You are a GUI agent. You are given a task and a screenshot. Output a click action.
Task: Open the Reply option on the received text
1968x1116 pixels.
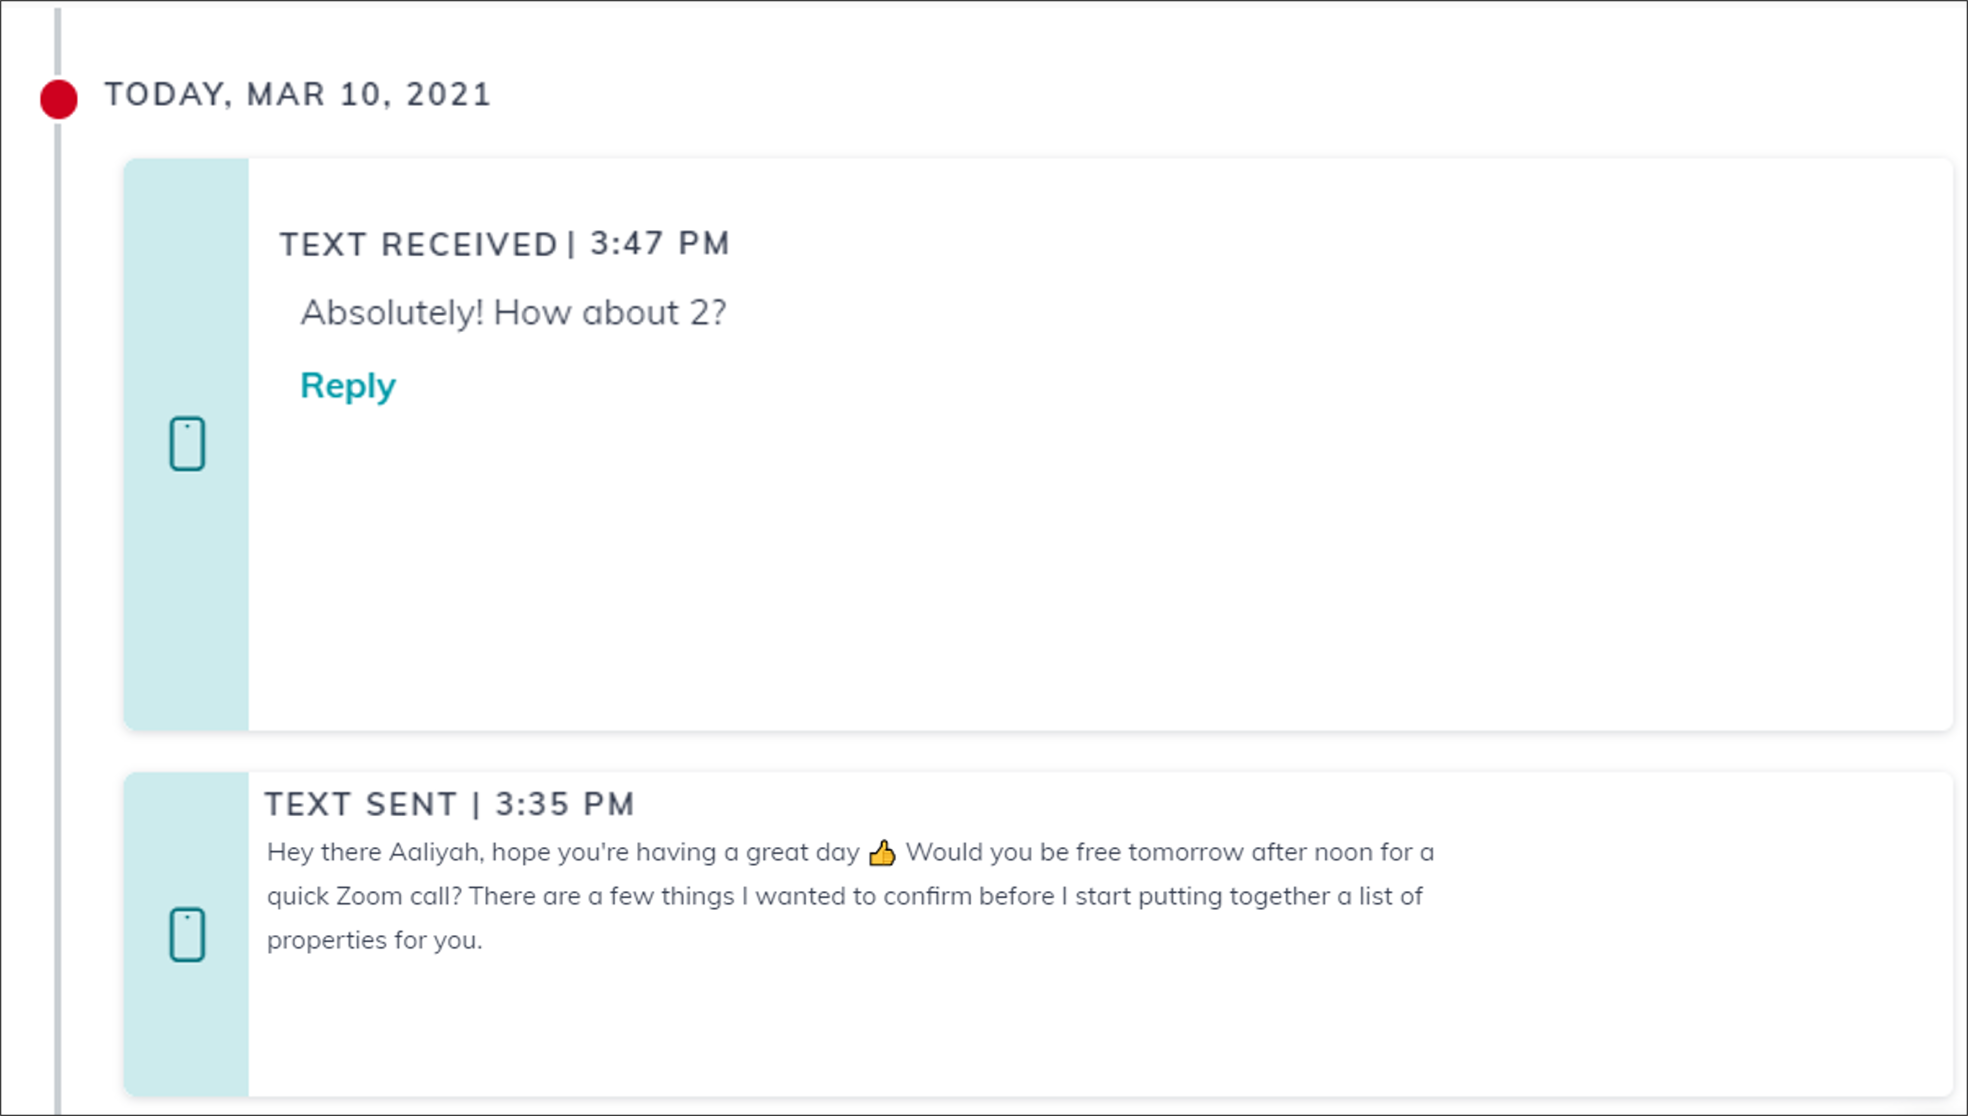347,384
